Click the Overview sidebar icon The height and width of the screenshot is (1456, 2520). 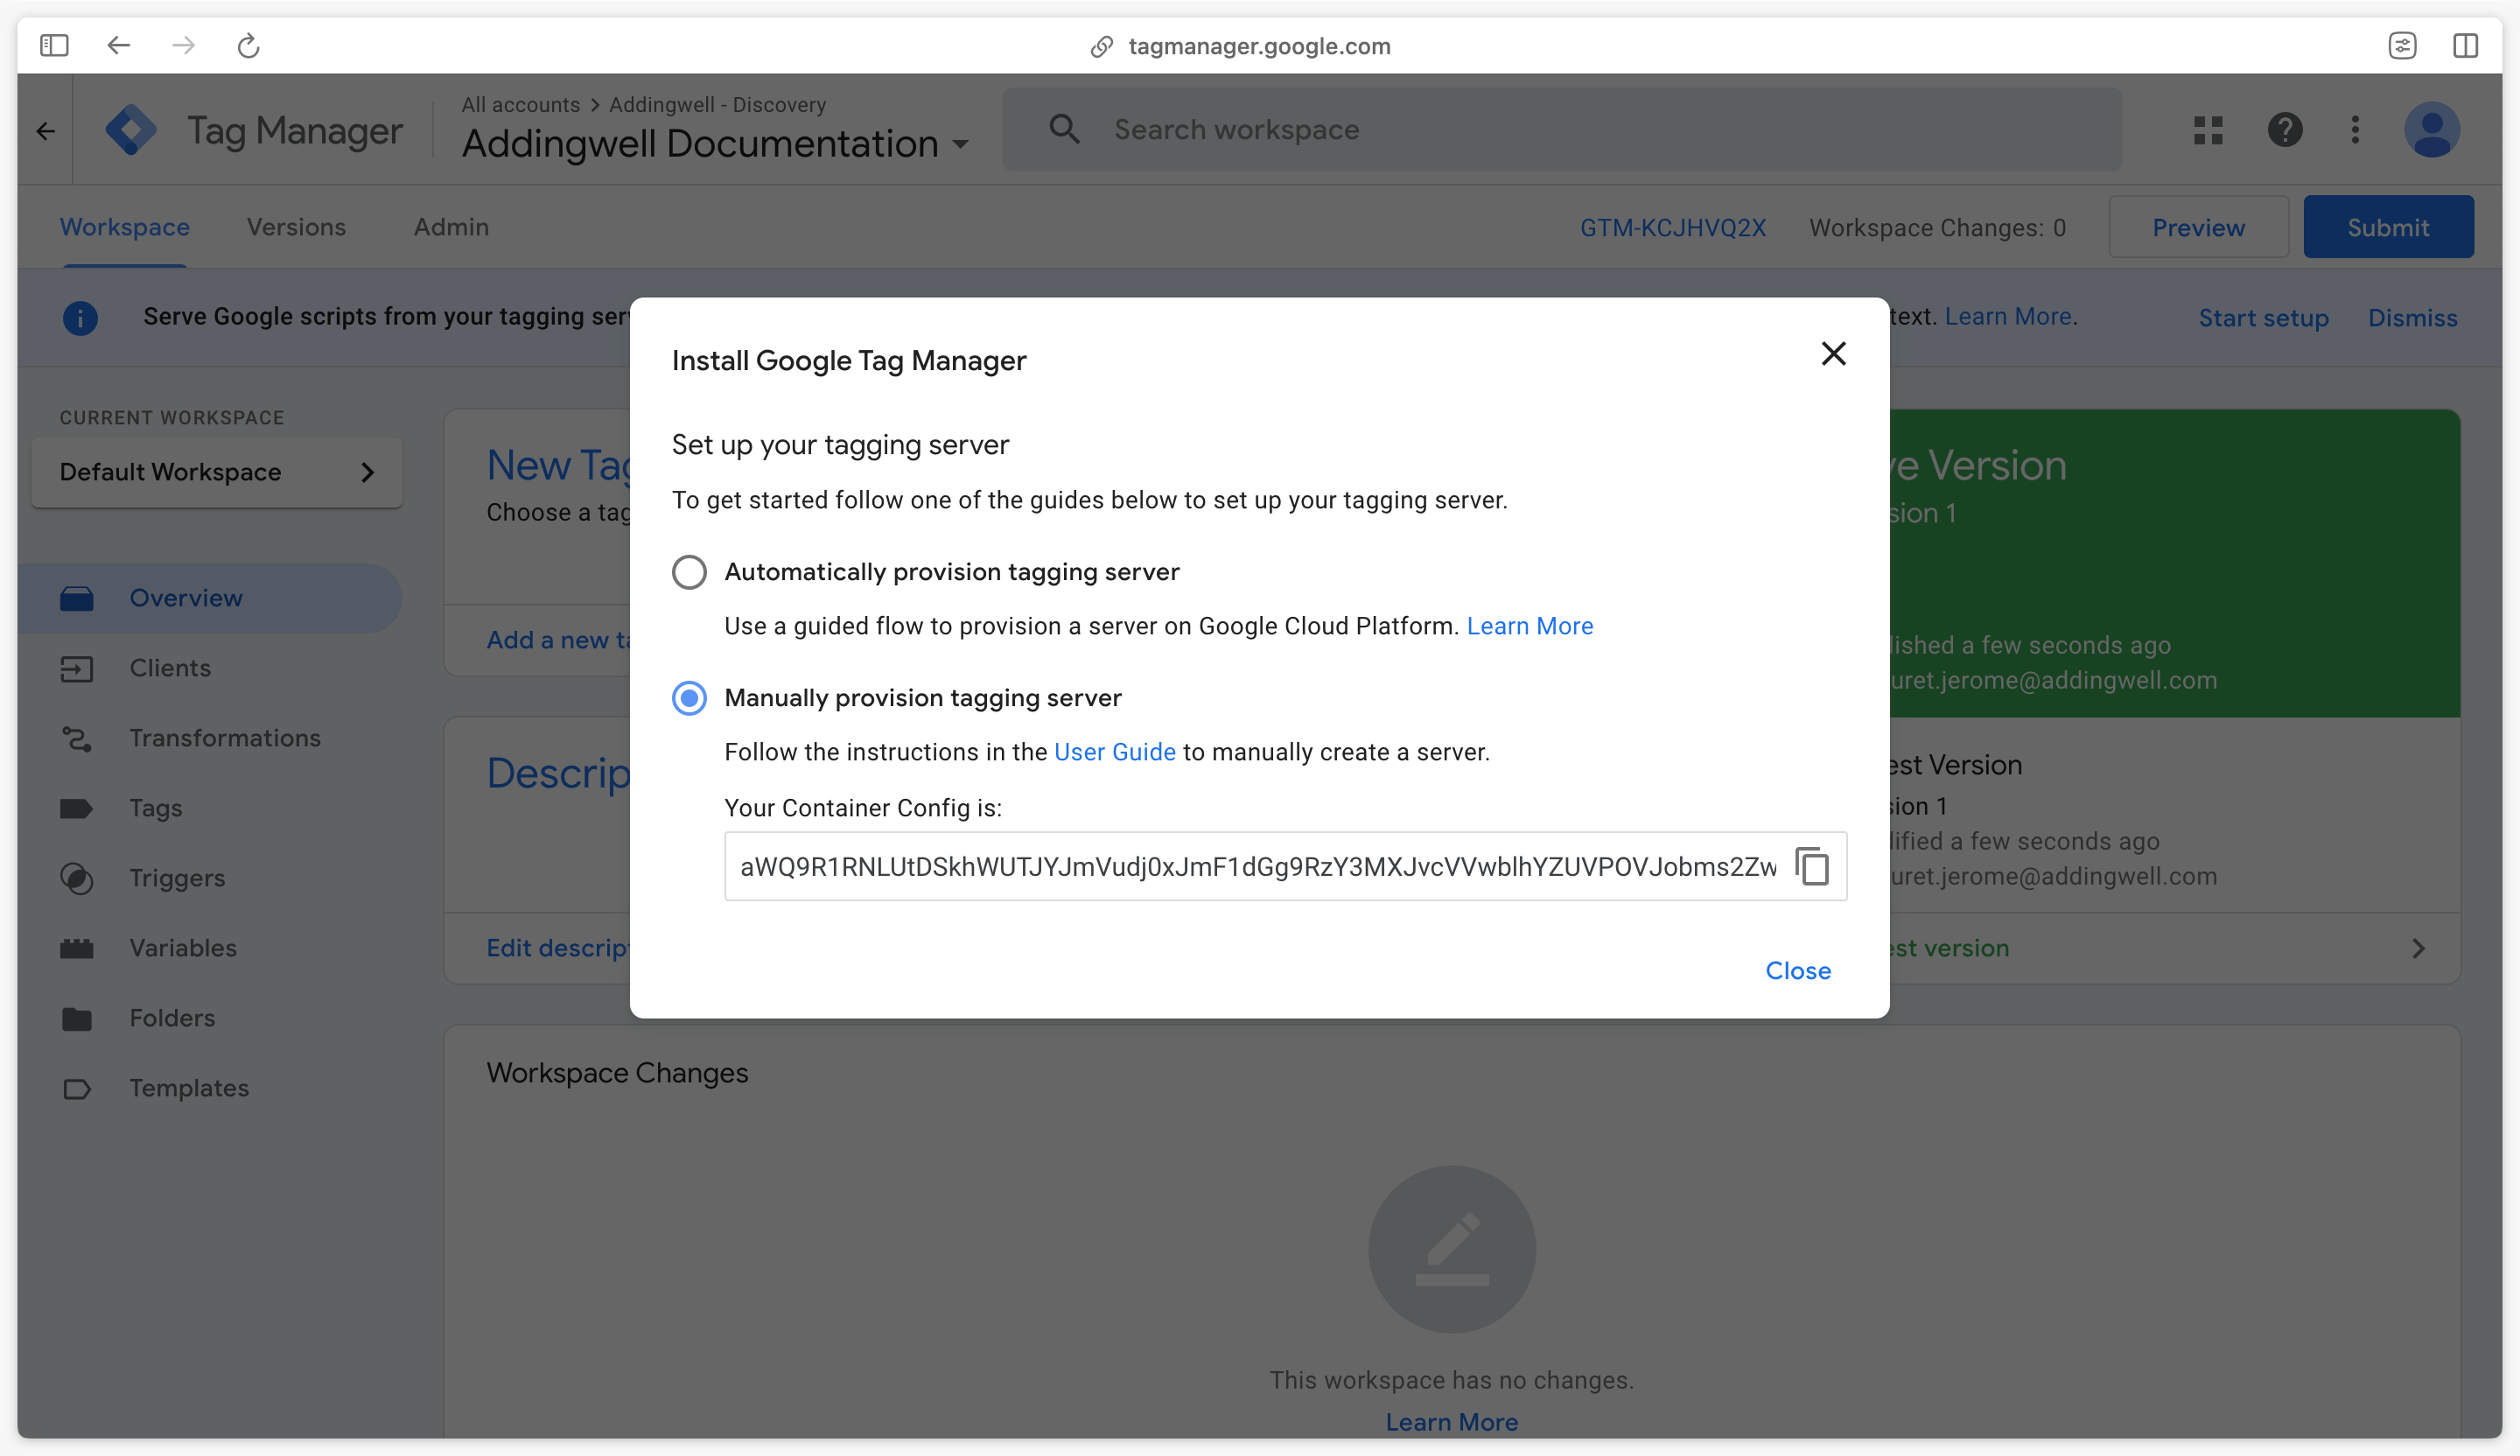point(76,598)
